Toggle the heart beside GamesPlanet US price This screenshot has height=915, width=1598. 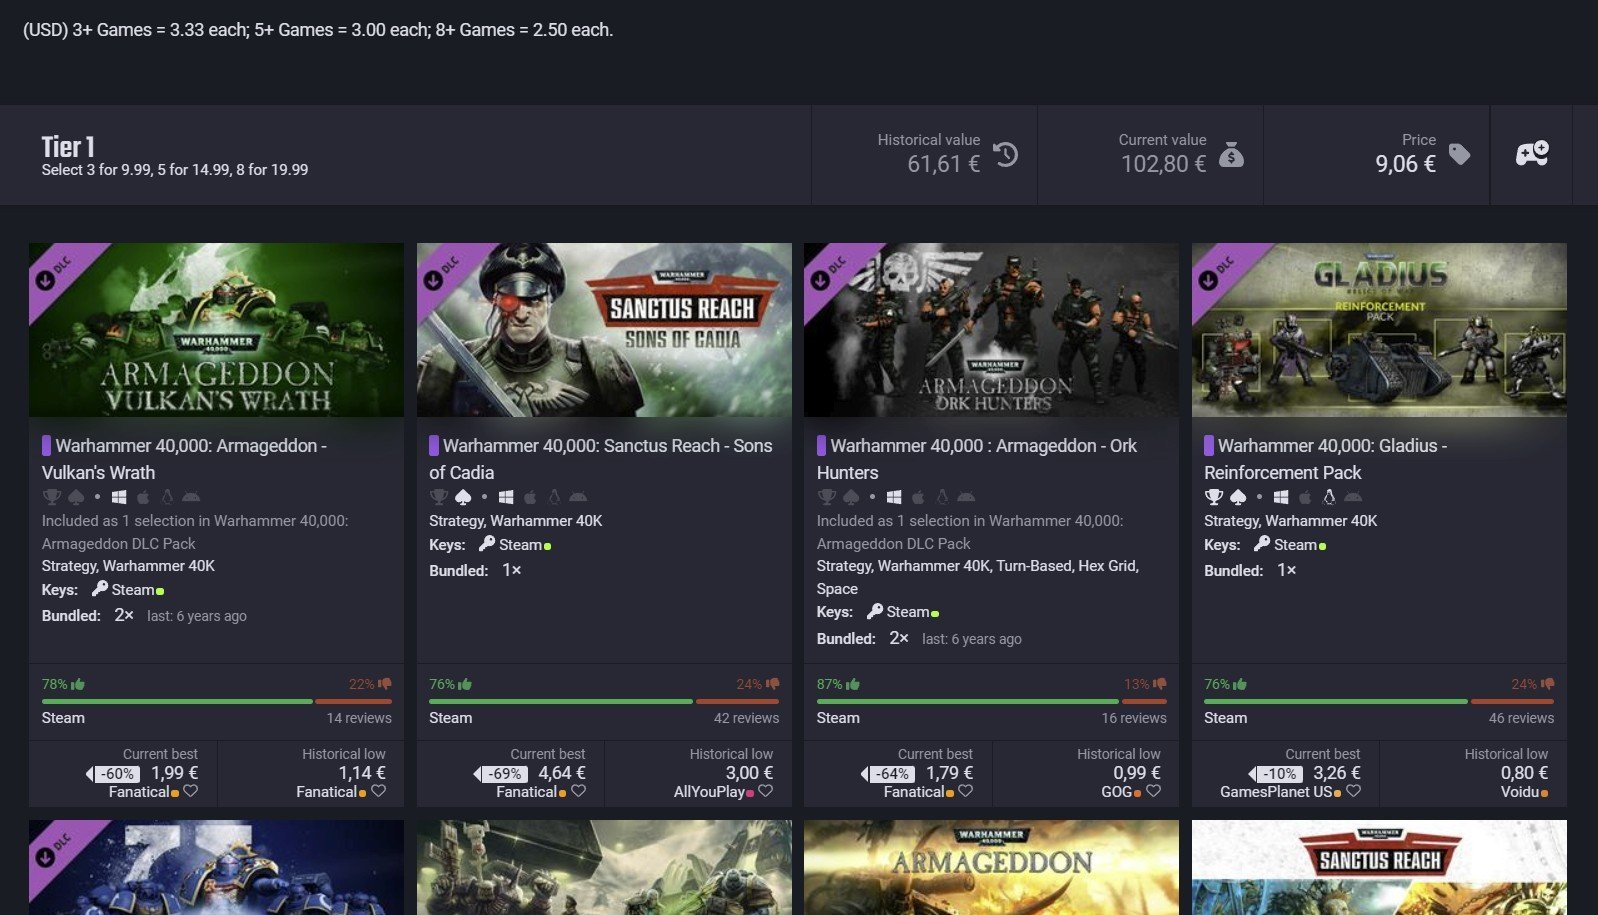(x=1353, y=791)
